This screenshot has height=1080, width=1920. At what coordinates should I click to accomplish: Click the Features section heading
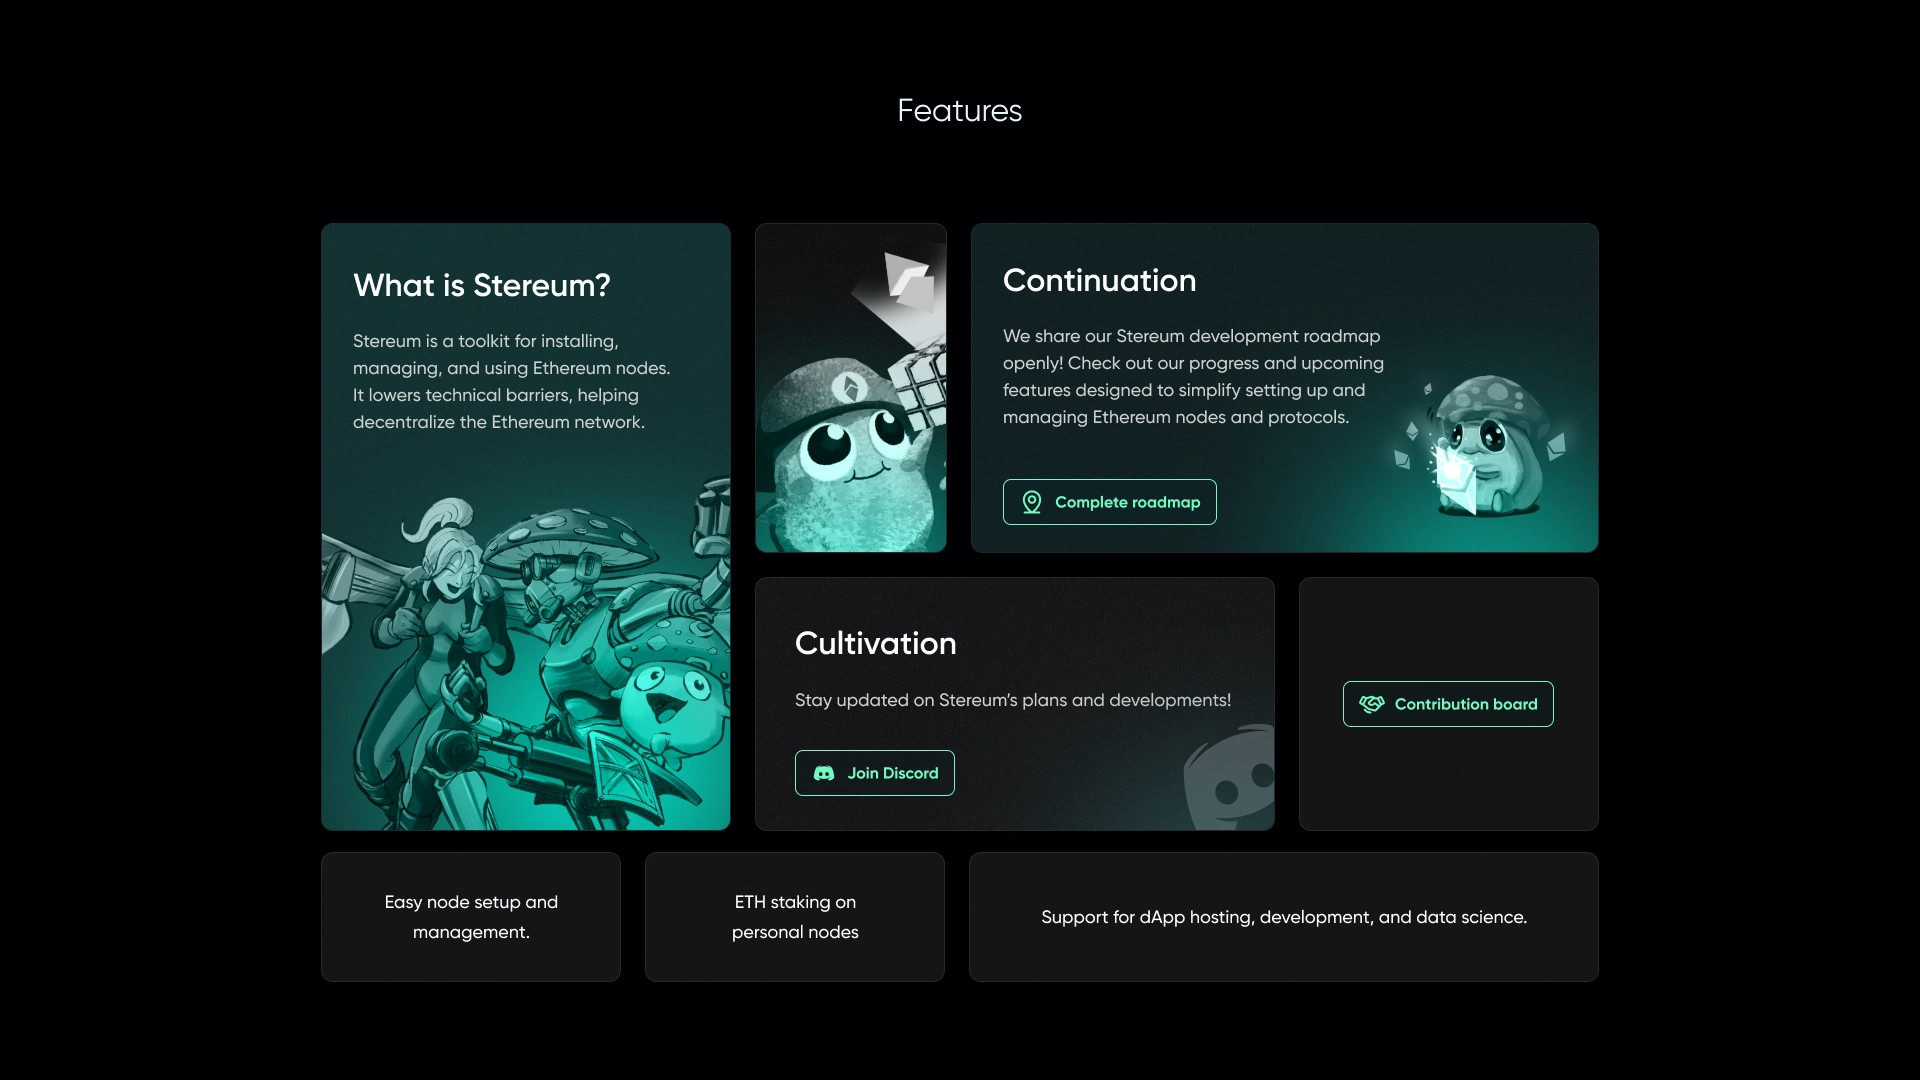pyautogui.click(x=959, y=110)
